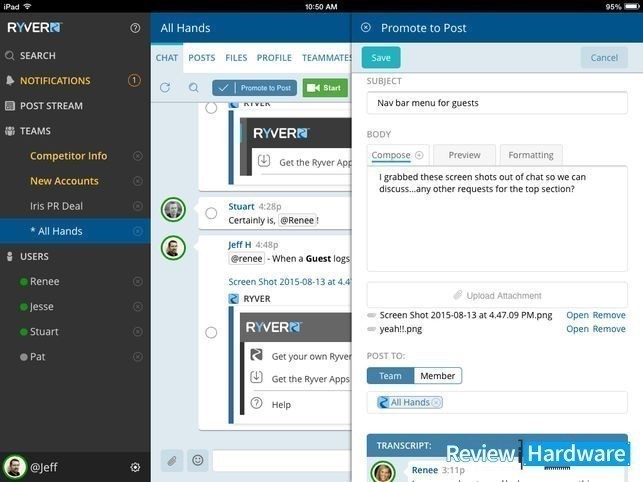Image resolution: width=643 pixels, height=482 pixels.
Task: Close the Jesse user entry
Action: pos(138,306)
